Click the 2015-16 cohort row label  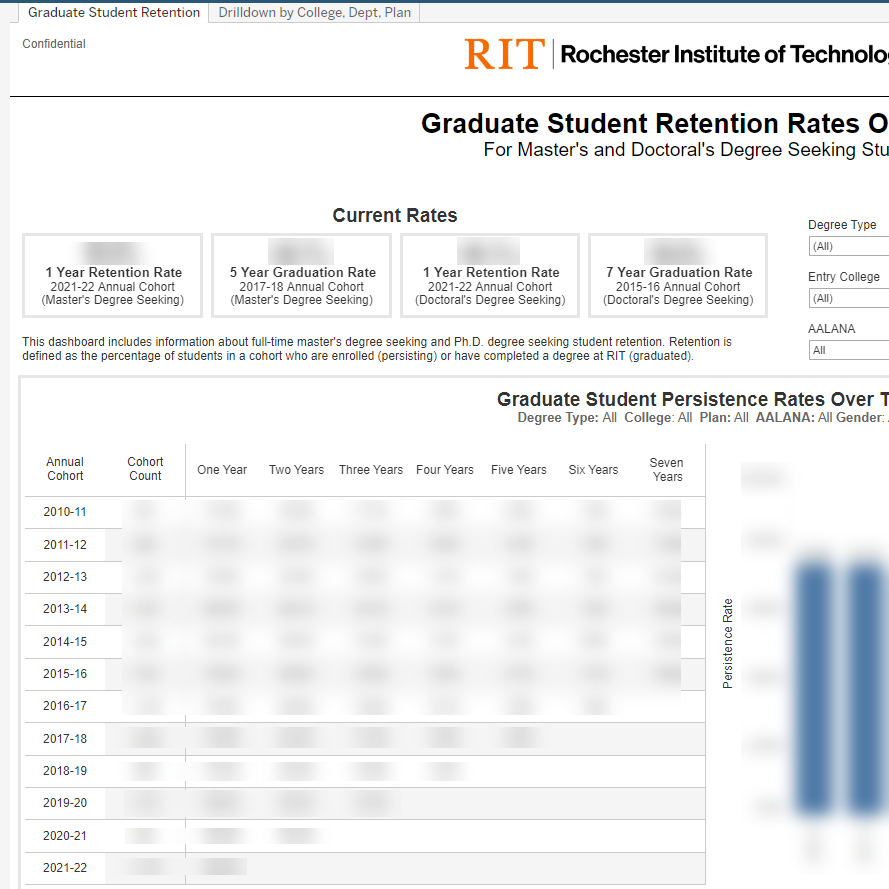coord(65,673)
